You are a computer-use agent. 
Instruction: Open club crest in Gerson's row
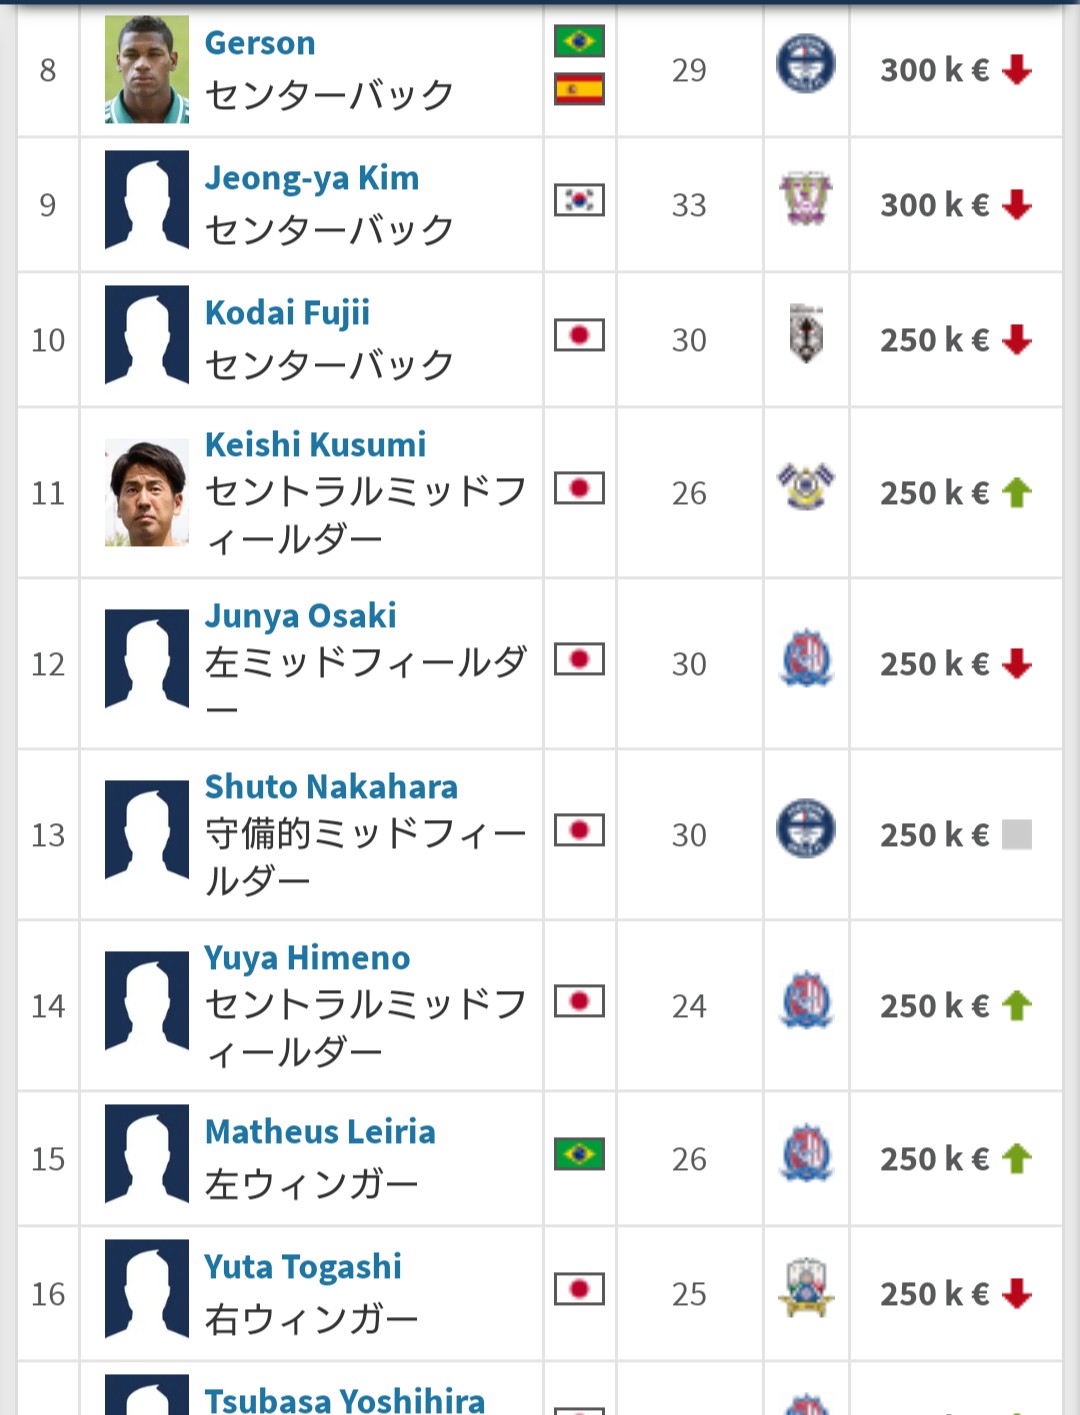click(805, 65)
